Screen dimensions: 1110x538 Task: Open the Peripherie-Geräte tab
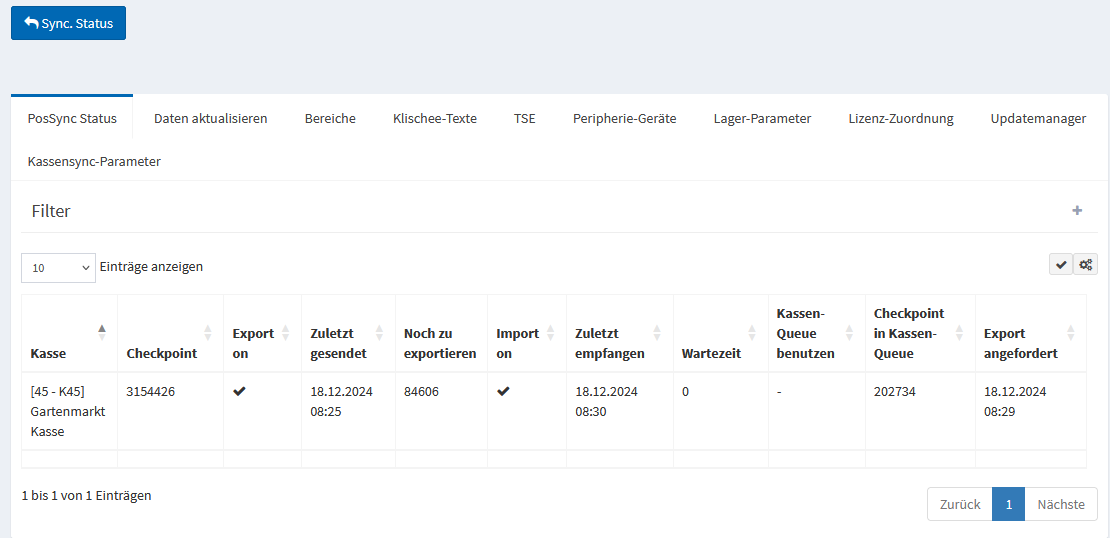point(624,118)
